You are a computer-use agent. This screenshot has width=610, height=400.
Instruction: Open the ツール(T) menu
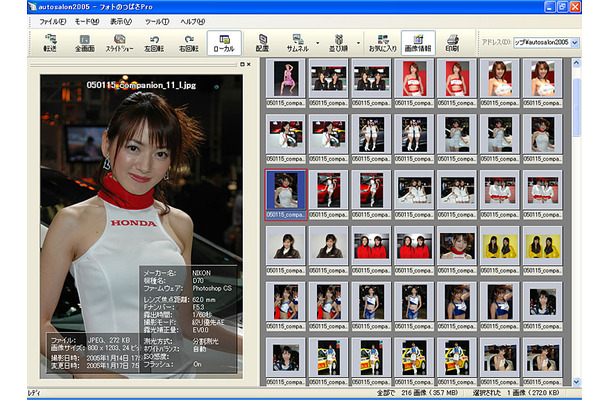157,22
